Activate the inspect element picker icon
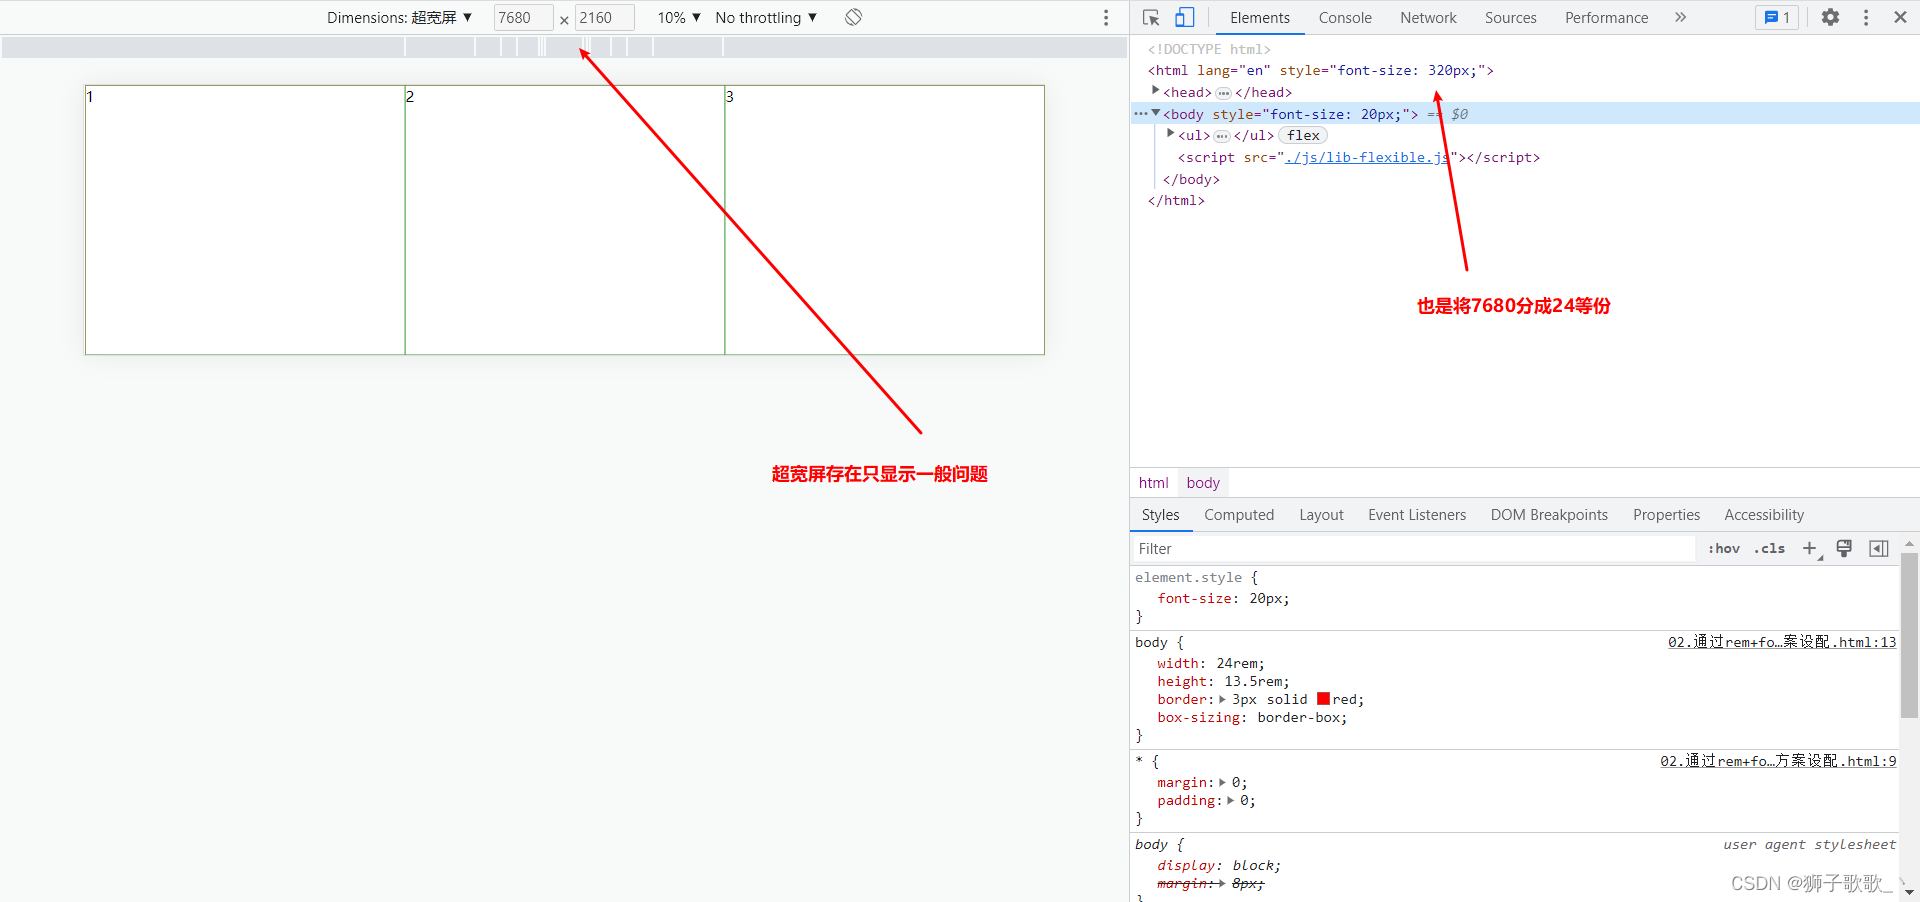The height and width of the screenshot is (902, 1920). pyautogui.click(x=1151, y=17)
